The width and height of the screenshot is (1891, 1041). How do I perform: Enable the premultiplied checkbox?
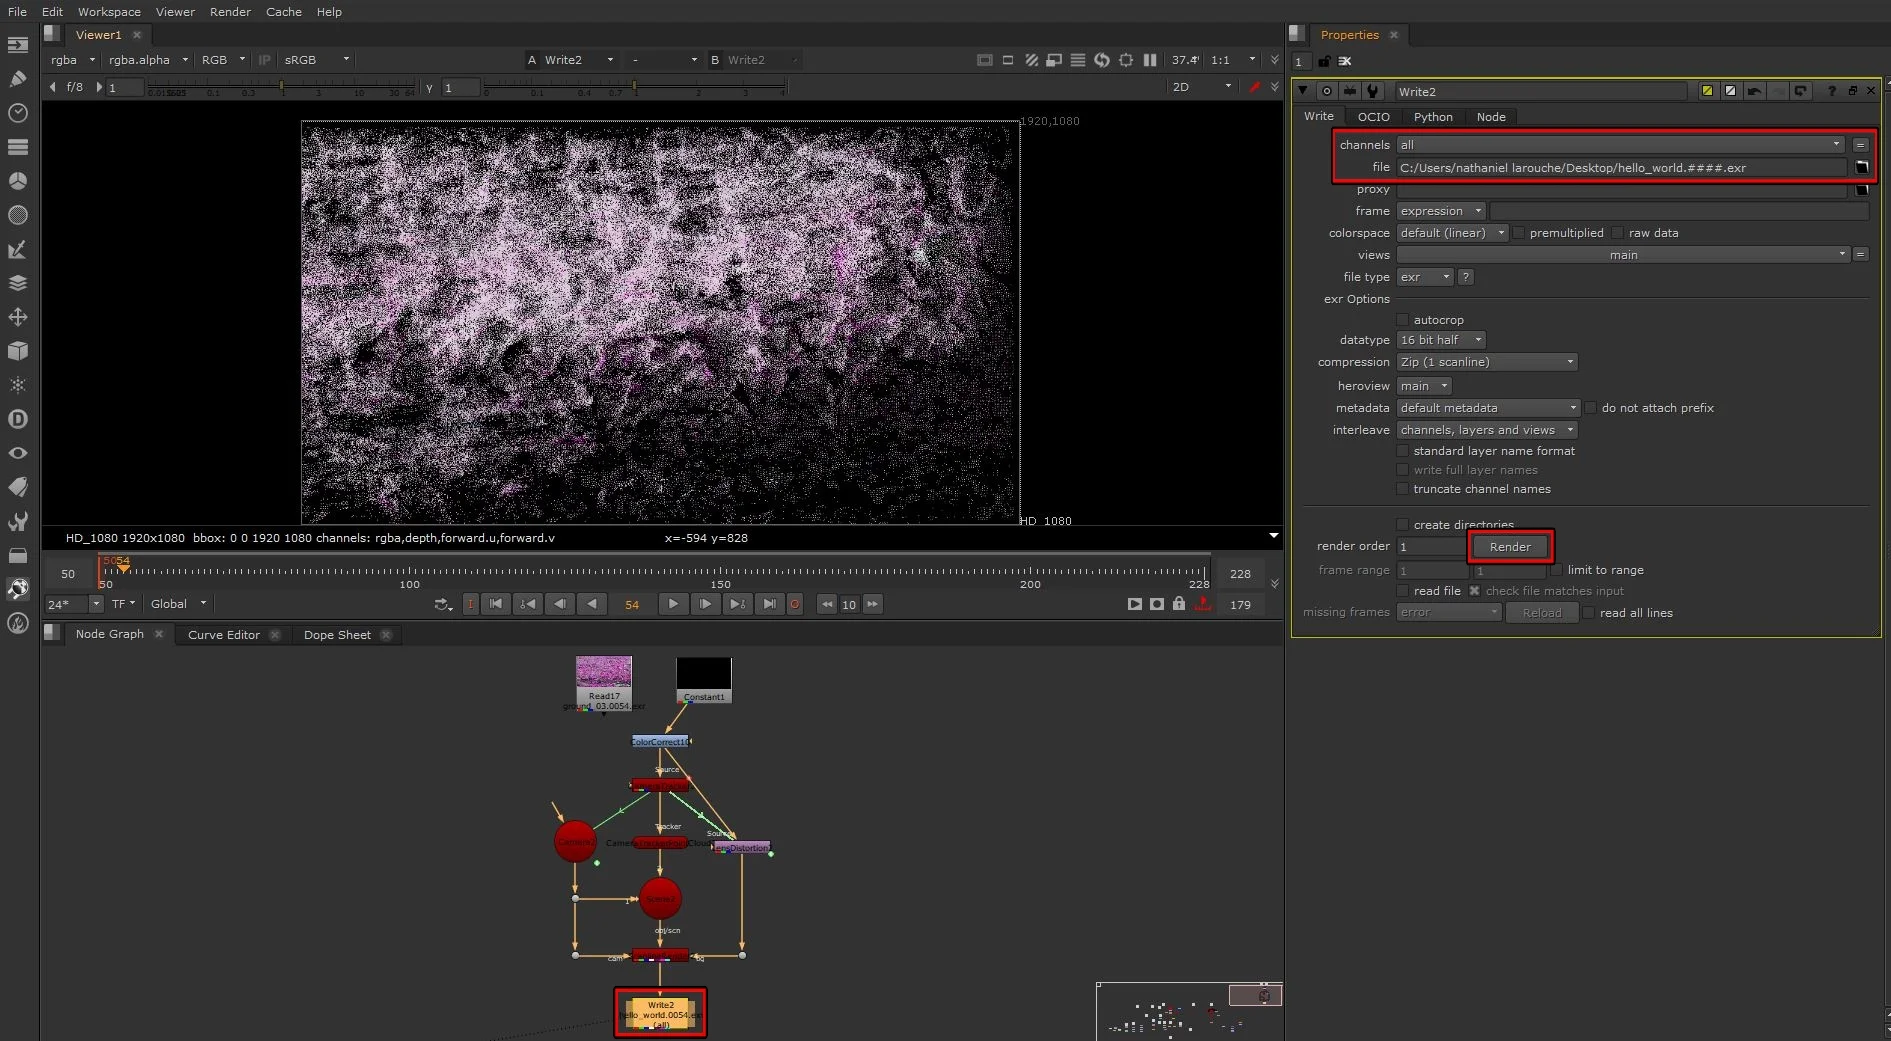pyautogui.click(x=1519, y=233)
